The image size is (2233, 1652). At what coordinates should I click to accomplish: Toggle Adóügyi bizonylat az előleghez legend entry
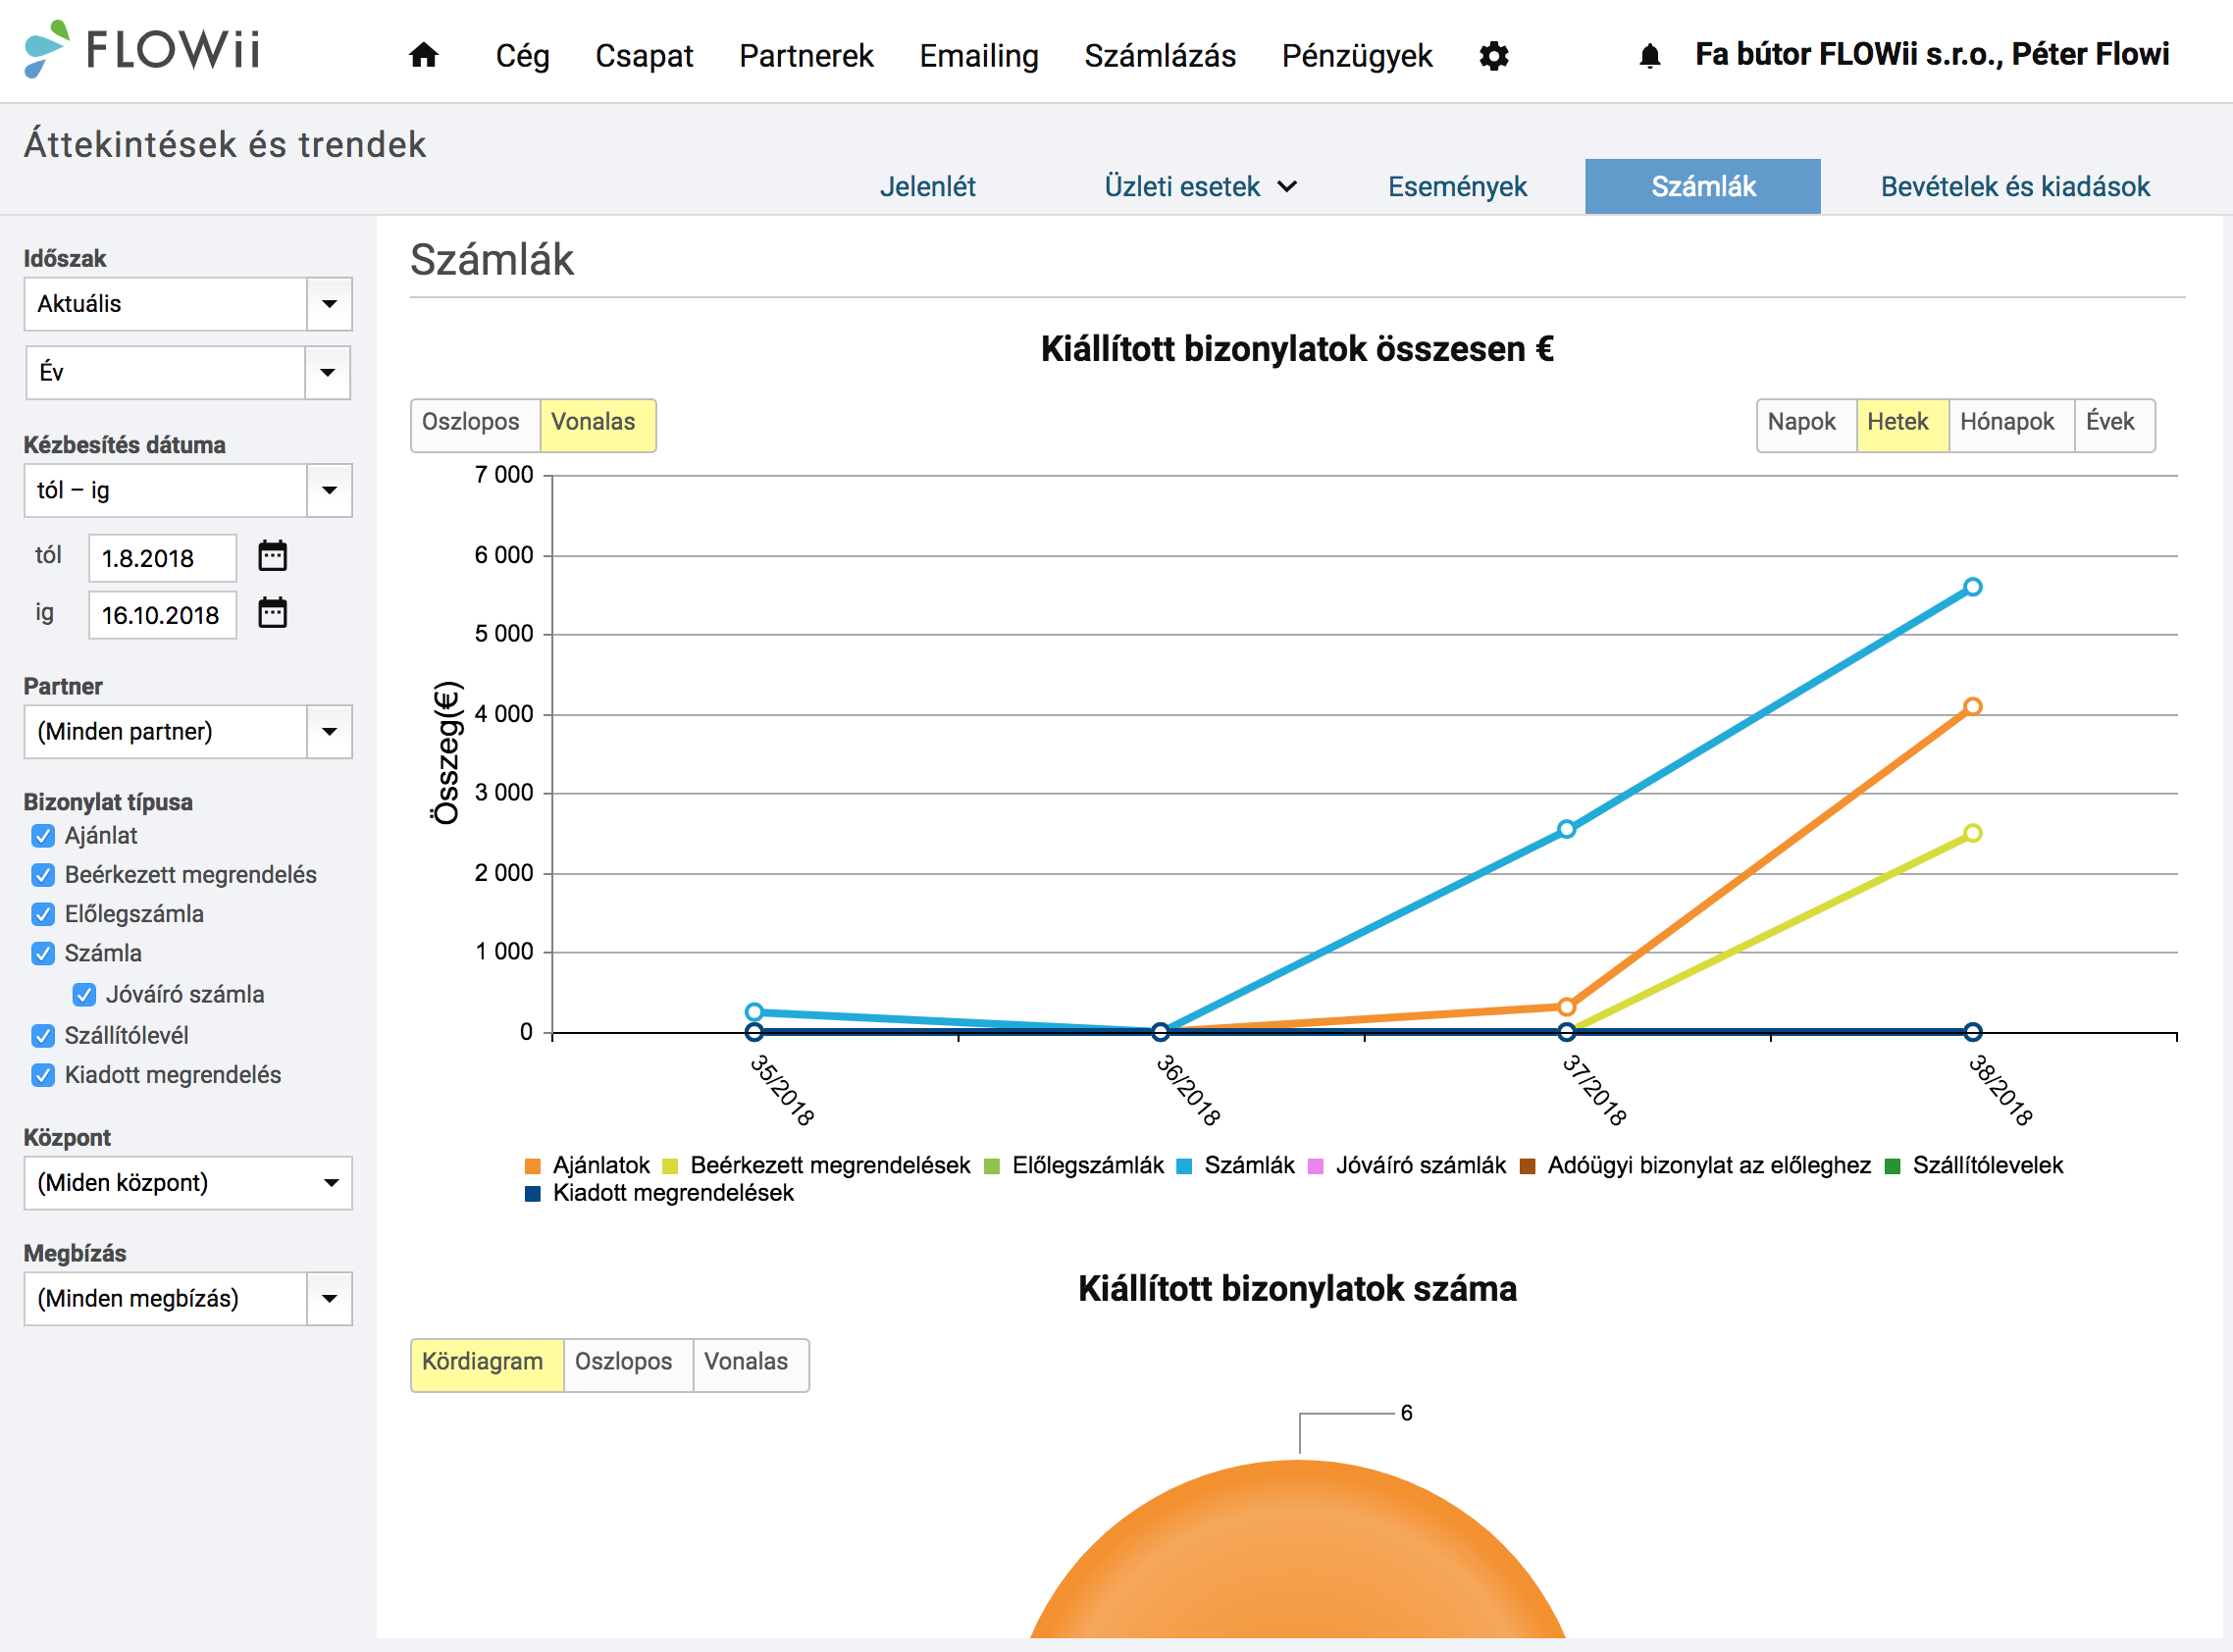pos(1695,1165)
